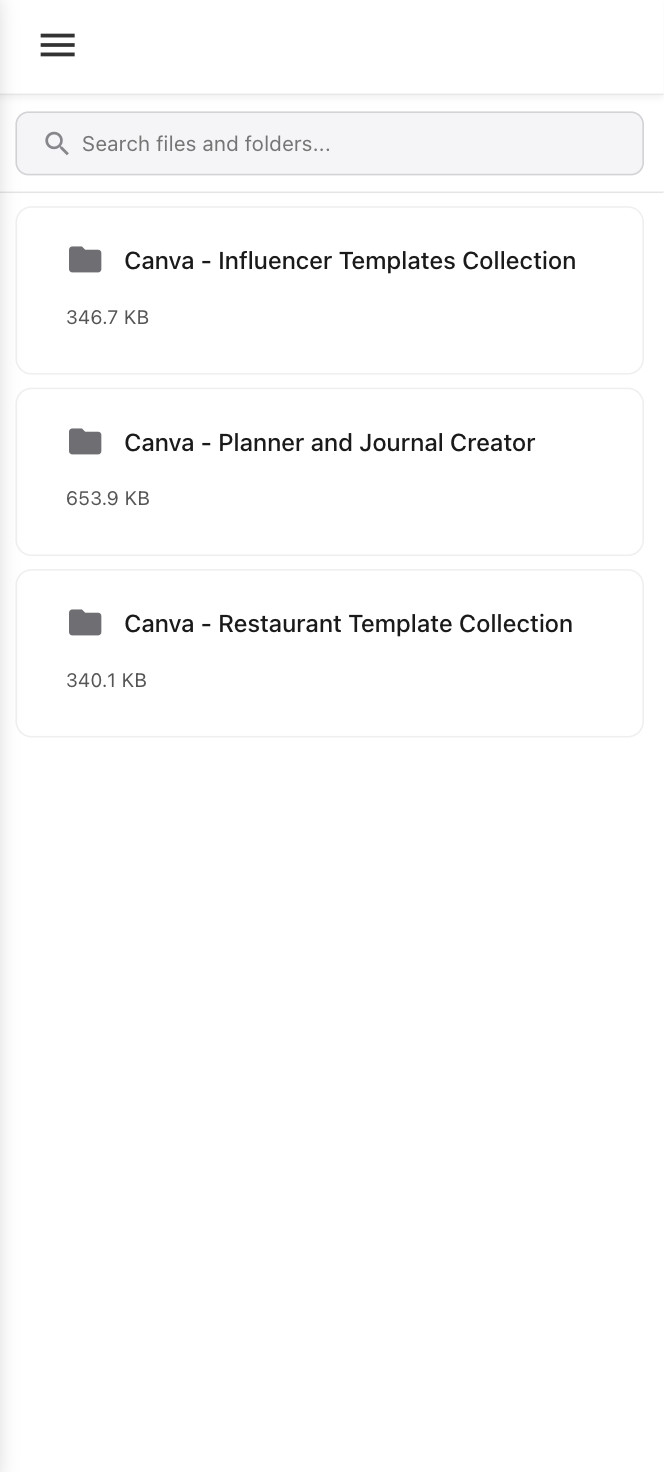Click the Influencer Templates Collection folder icon
This screenshot has height=1472, width=664.
[x=85, y=260]
